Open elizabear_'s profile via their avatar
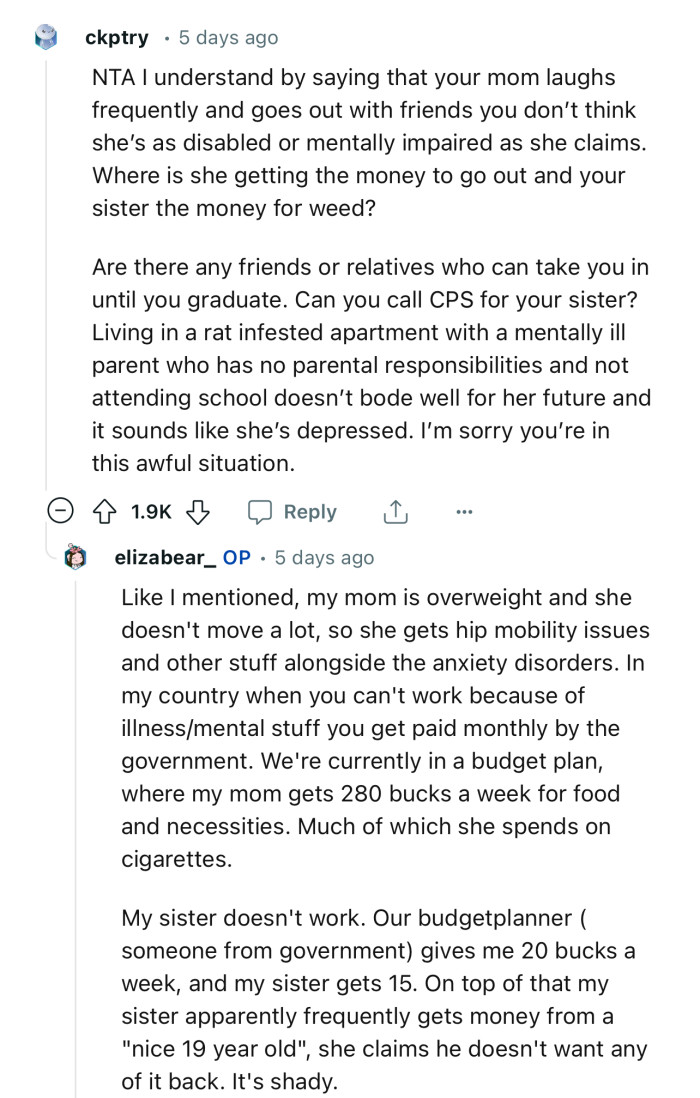The image size is (700, 1098). [x=74, y=558]
